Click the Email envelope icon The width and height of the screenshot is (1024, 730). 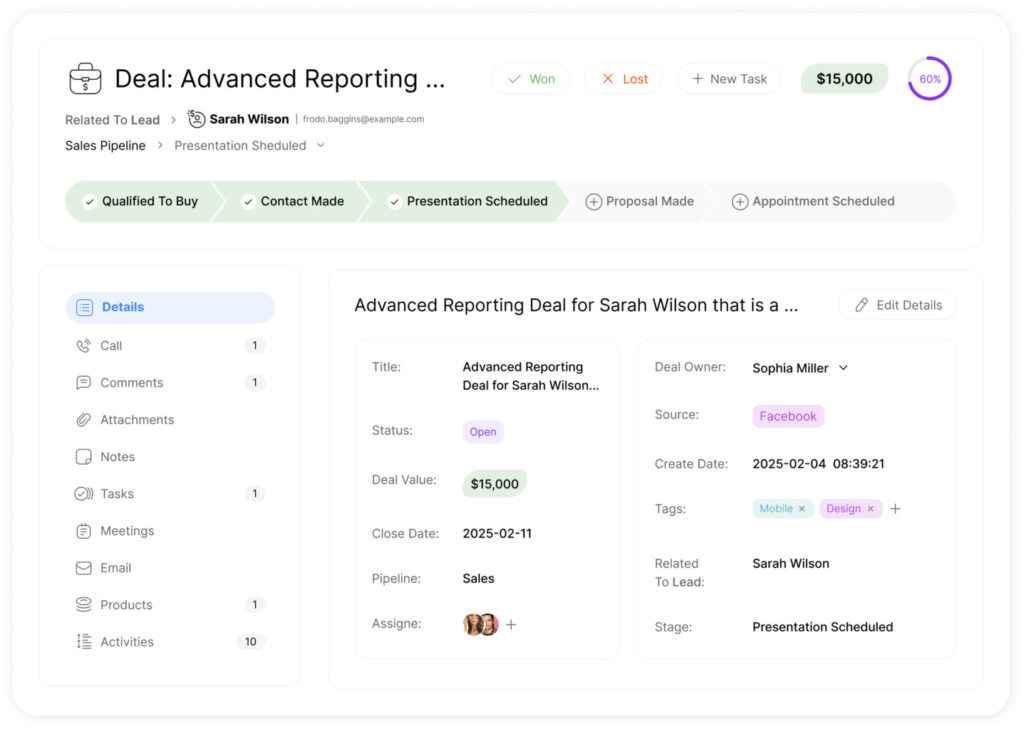pos(84,568)
